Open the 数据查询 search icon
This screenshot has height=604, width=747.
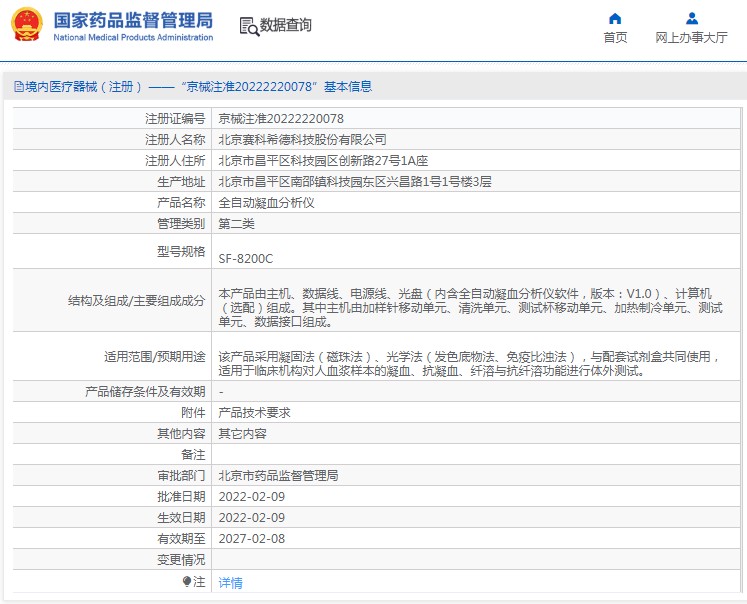coord(249,27)
